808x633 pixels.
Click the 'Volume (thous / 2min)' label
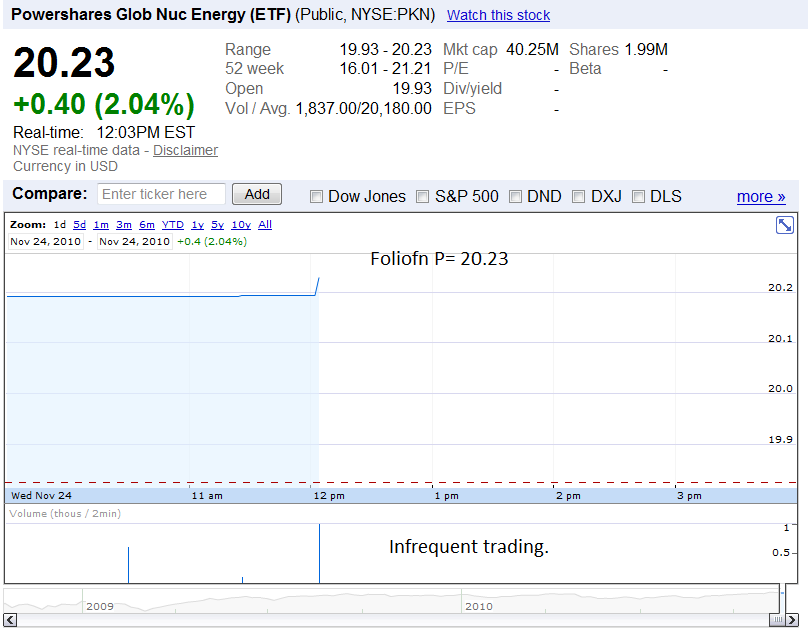tap(65, 513)
